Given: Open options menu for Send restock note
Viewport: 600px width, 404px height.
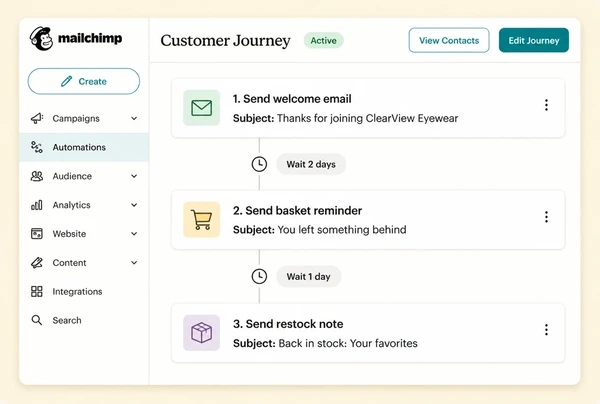Looking at the screenshot, I should pos(546,330).
